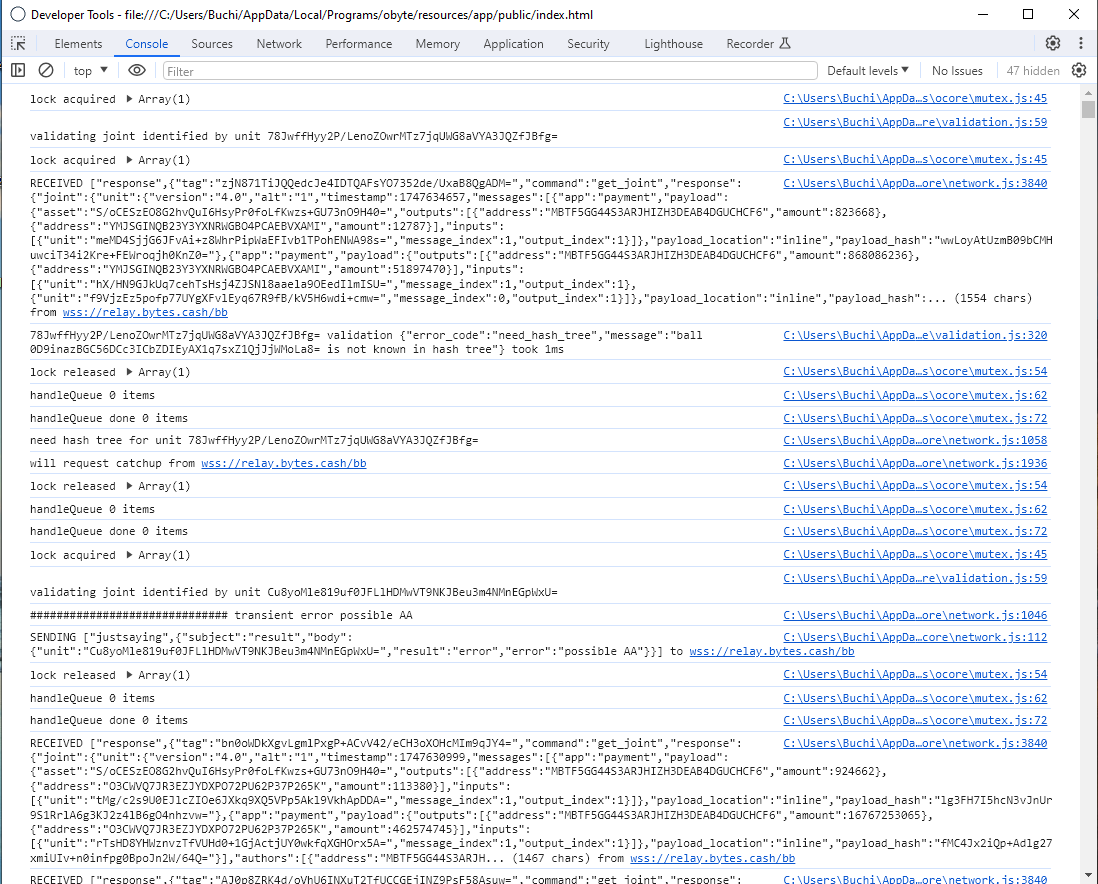
Task: Switch to the Elements tab
Action: [x=78, y=43]
